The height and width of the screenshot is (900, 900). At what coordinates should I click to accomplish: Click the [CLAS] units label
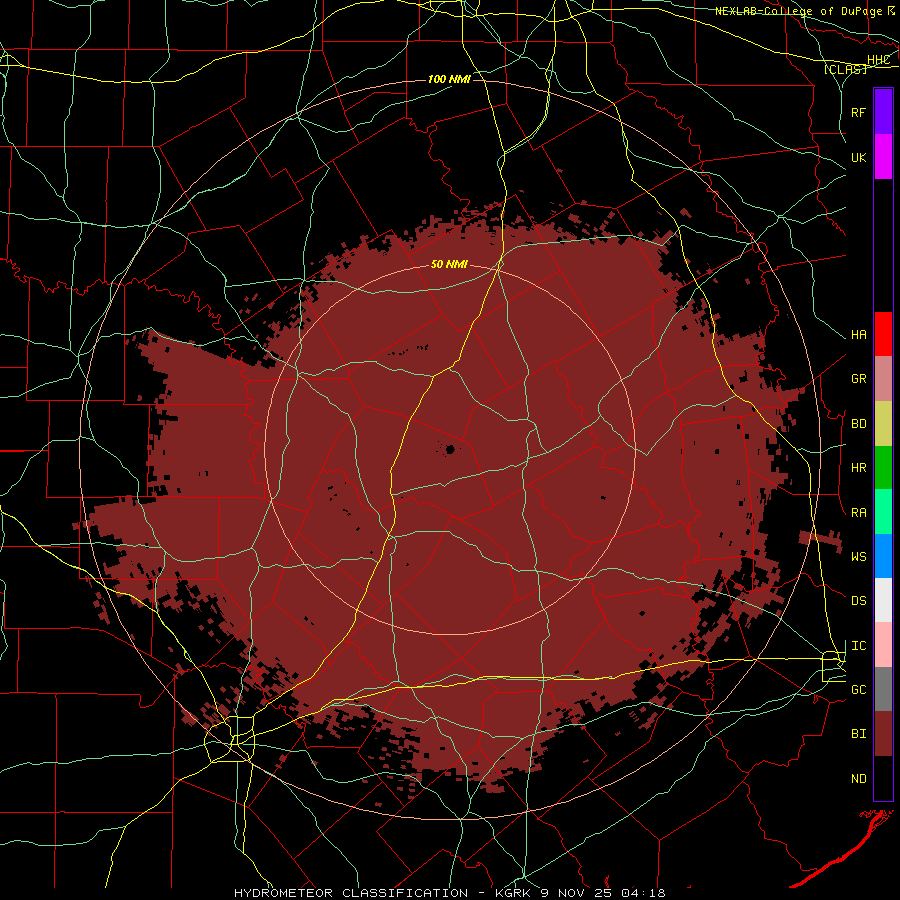tap(845, 69)
